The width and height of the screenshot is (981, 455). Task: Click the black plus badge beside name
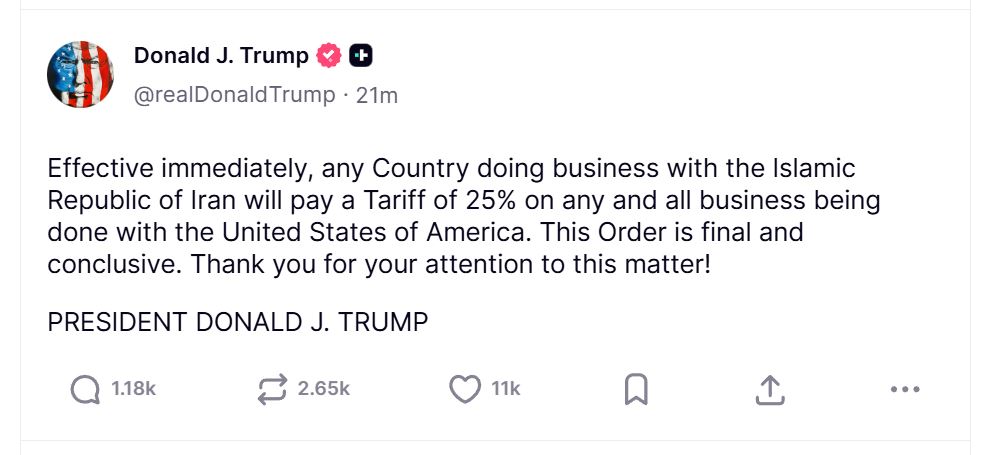click(360, 57)
